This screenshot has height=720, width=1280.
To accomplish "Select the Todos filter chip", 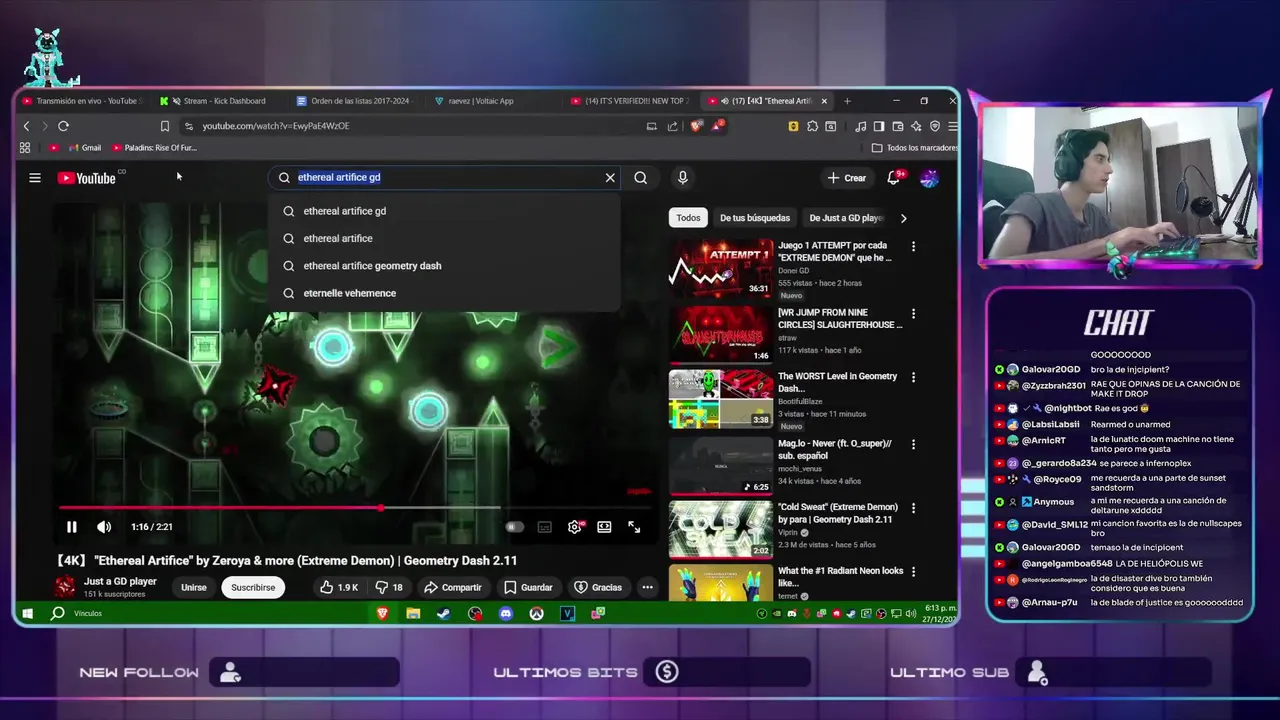I will 688,218.
